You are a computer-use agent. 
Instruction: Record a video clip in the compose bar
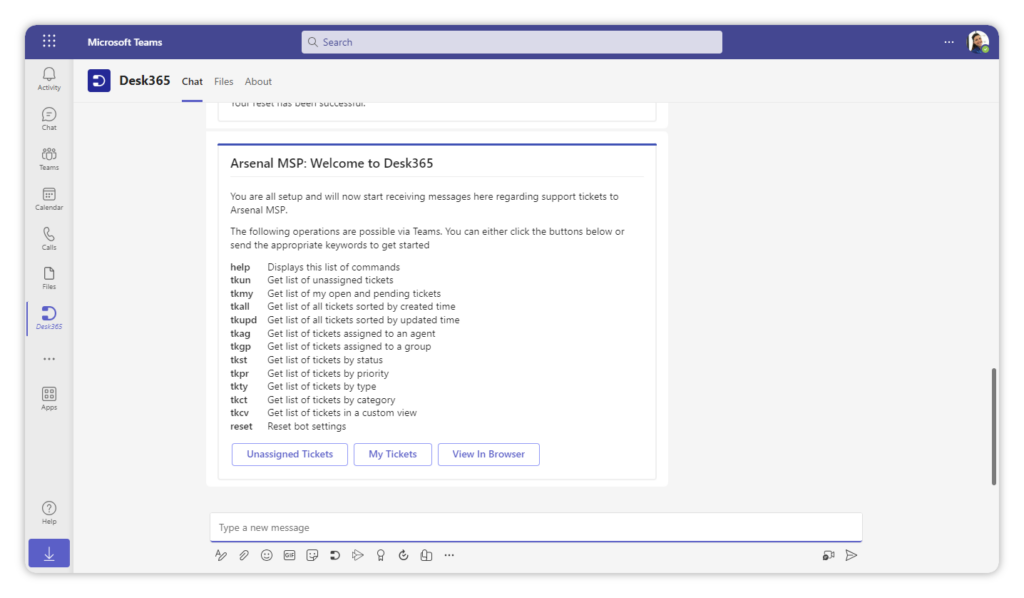coord(828,555)
